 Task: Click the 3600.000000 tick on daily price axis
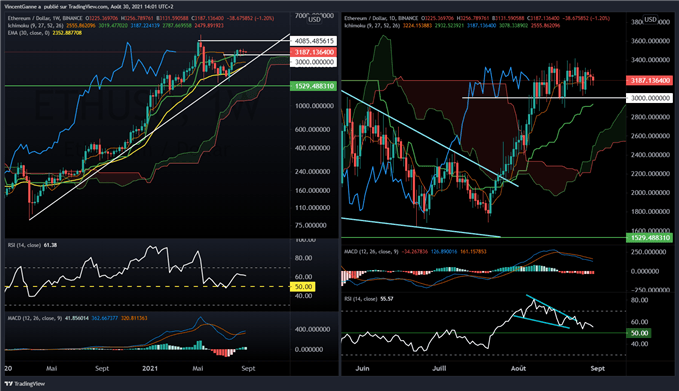coord(650,41)
